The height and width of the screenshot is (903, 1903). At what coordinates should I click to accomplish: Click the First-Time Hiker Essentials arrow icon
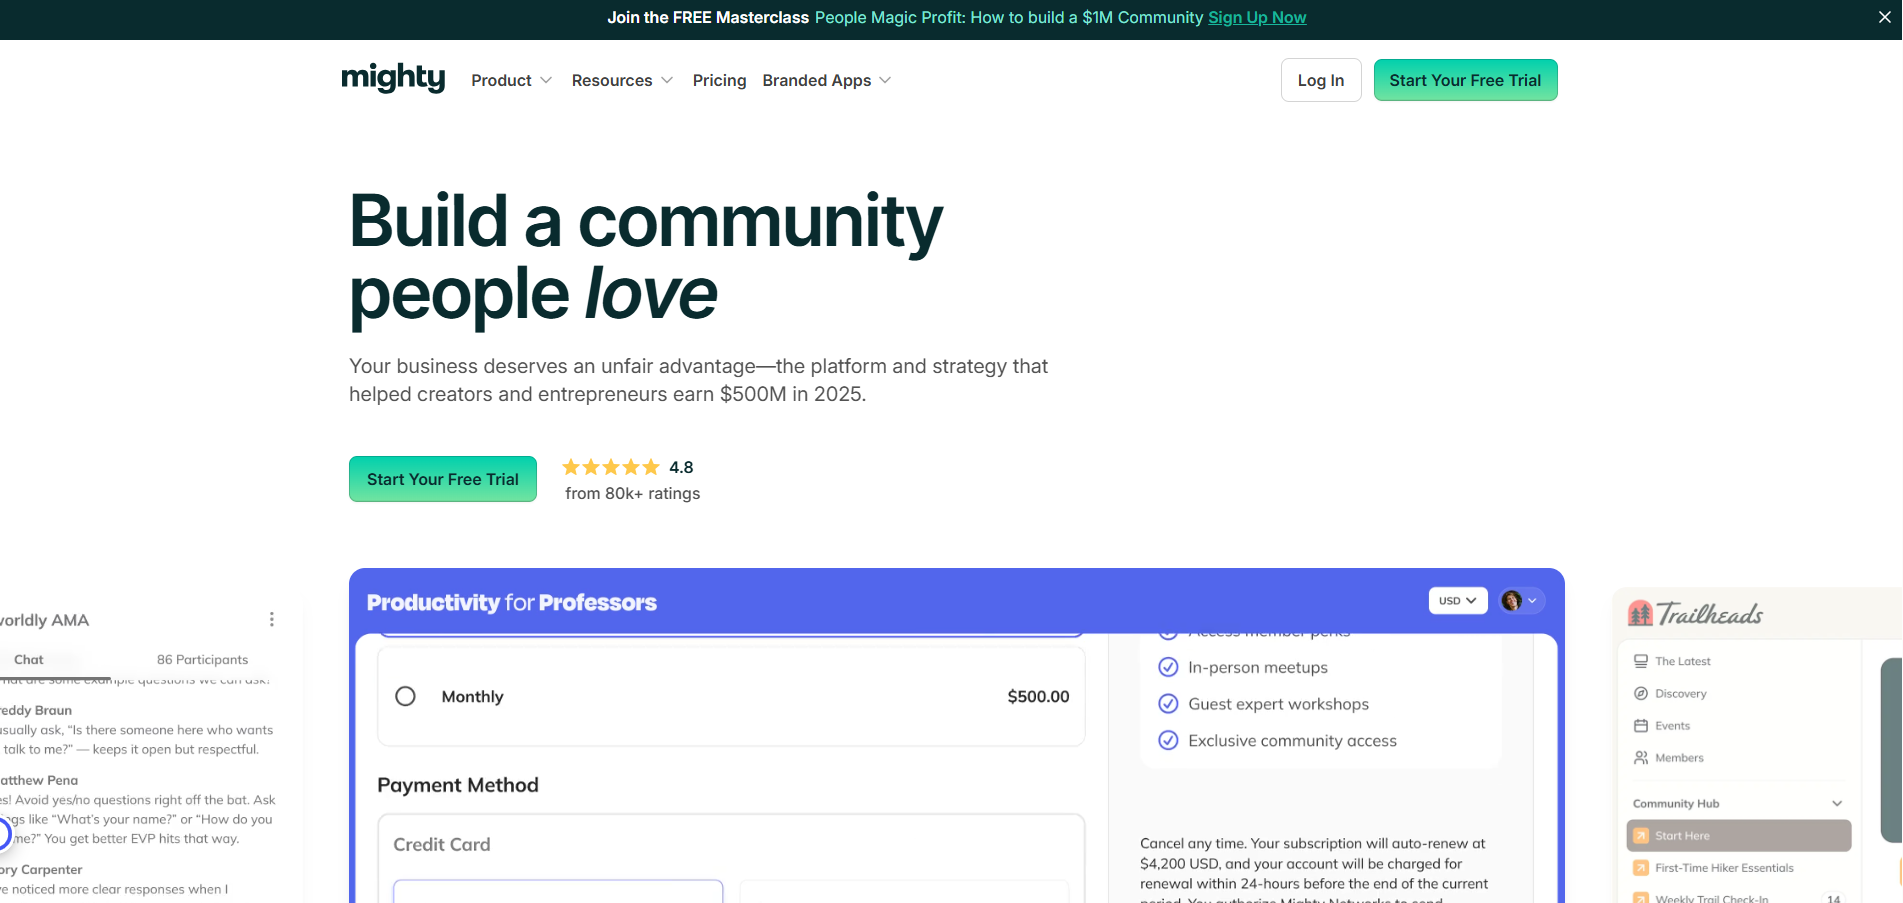1641,868
